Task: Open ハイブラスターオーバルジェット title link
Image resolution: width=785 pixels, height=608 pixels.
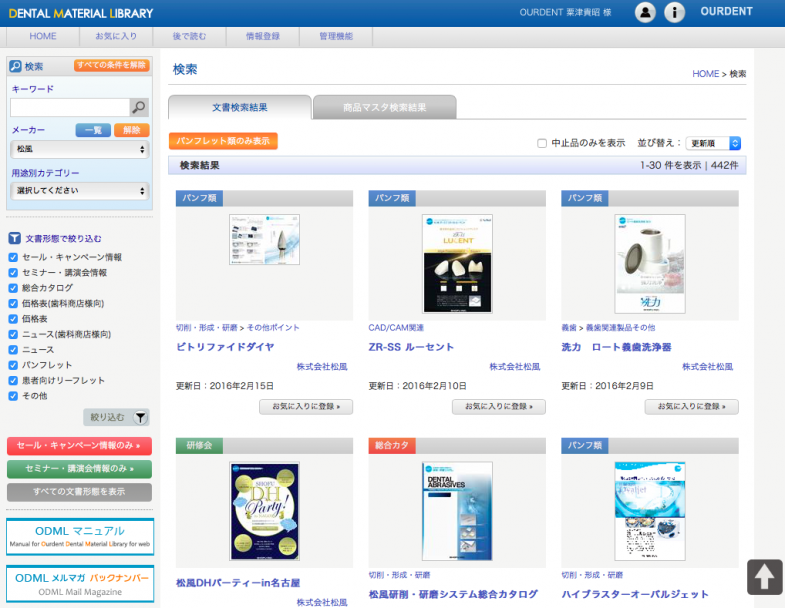Action: pos(635,594)
